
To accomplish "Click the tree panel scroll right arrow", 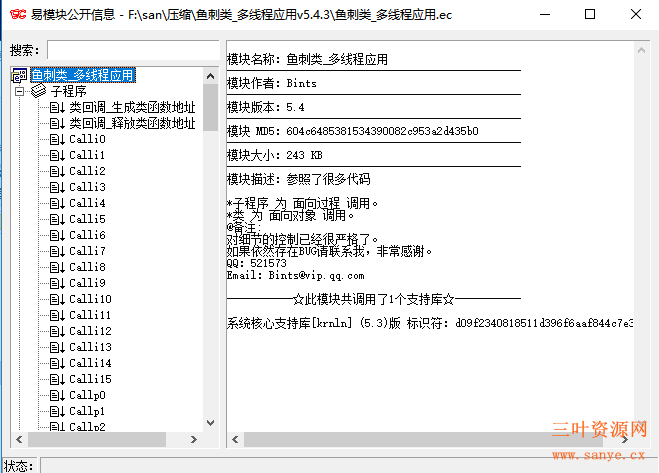I will 194,439.
